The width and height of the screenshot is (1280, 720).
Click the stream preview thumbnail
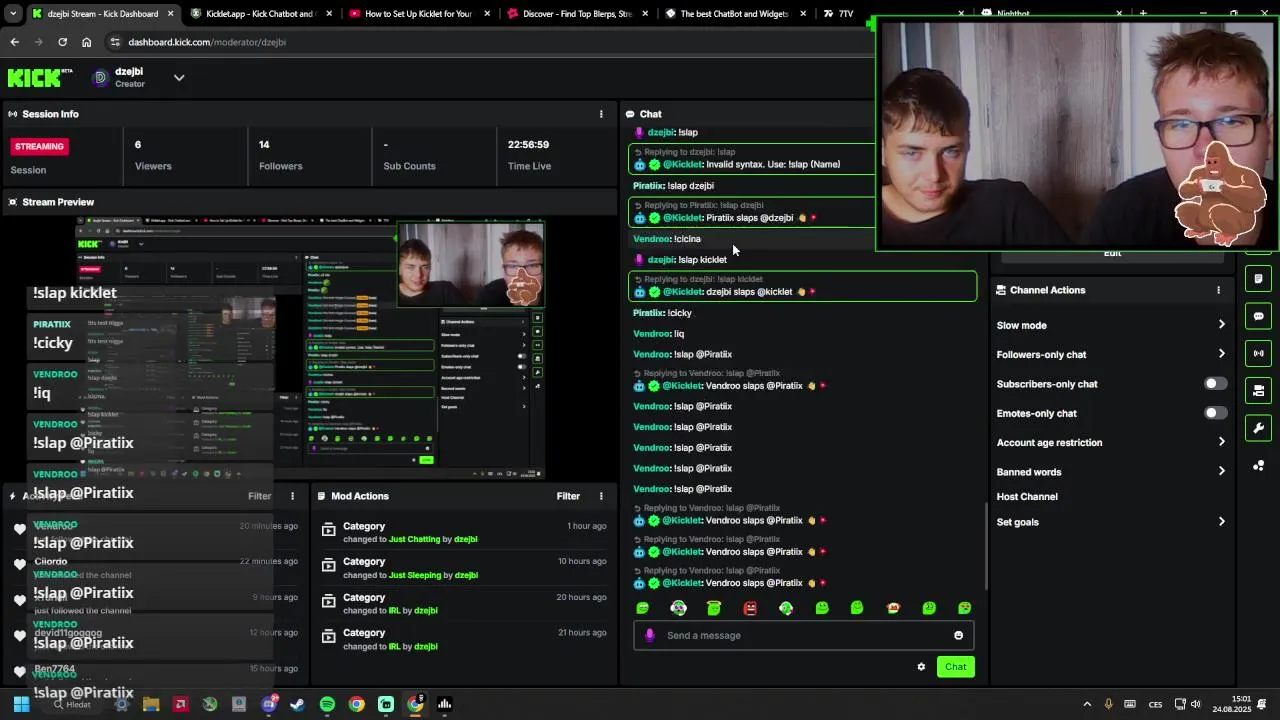pyautogui.click(x=309, y=349)
